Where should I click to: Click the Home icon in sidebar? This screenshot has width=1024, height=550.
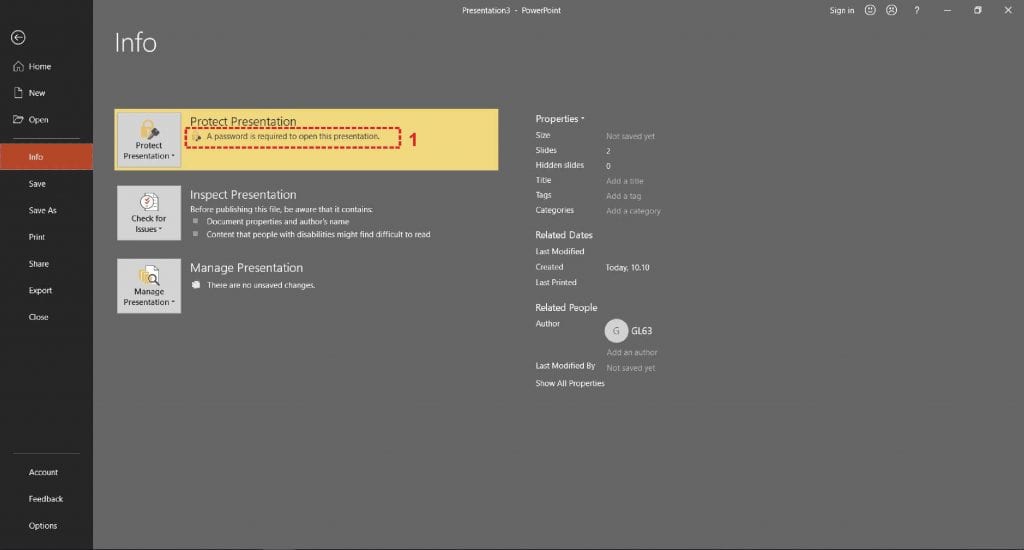point(18,67)
